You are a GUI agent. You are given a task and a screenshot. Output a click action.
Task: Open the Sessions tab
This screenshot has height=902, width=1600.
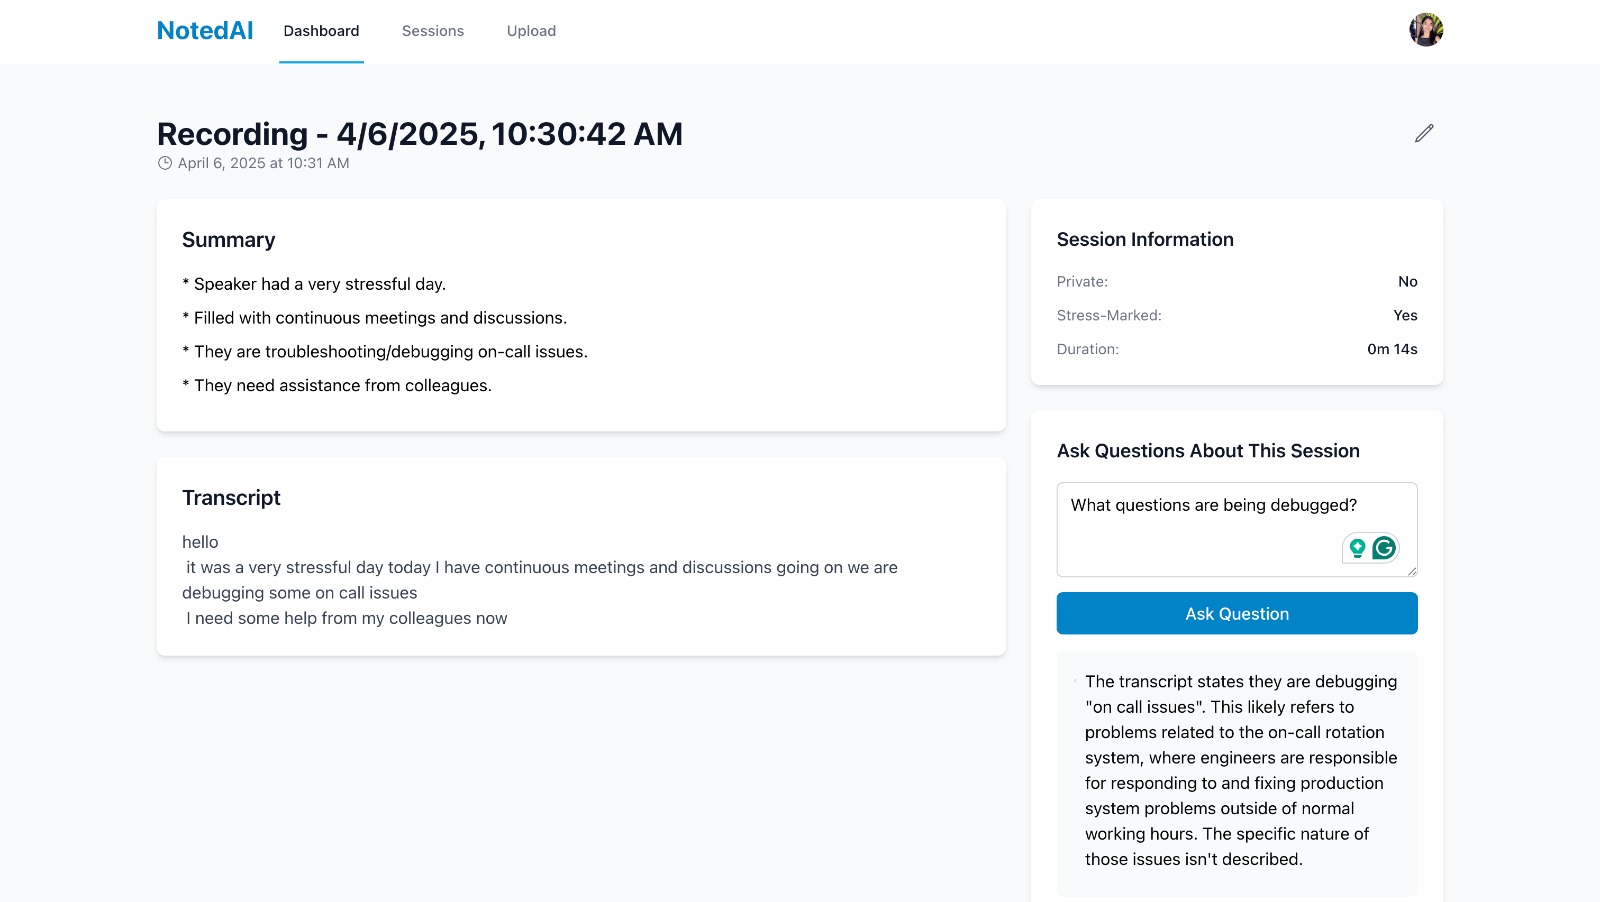[433, 31]
